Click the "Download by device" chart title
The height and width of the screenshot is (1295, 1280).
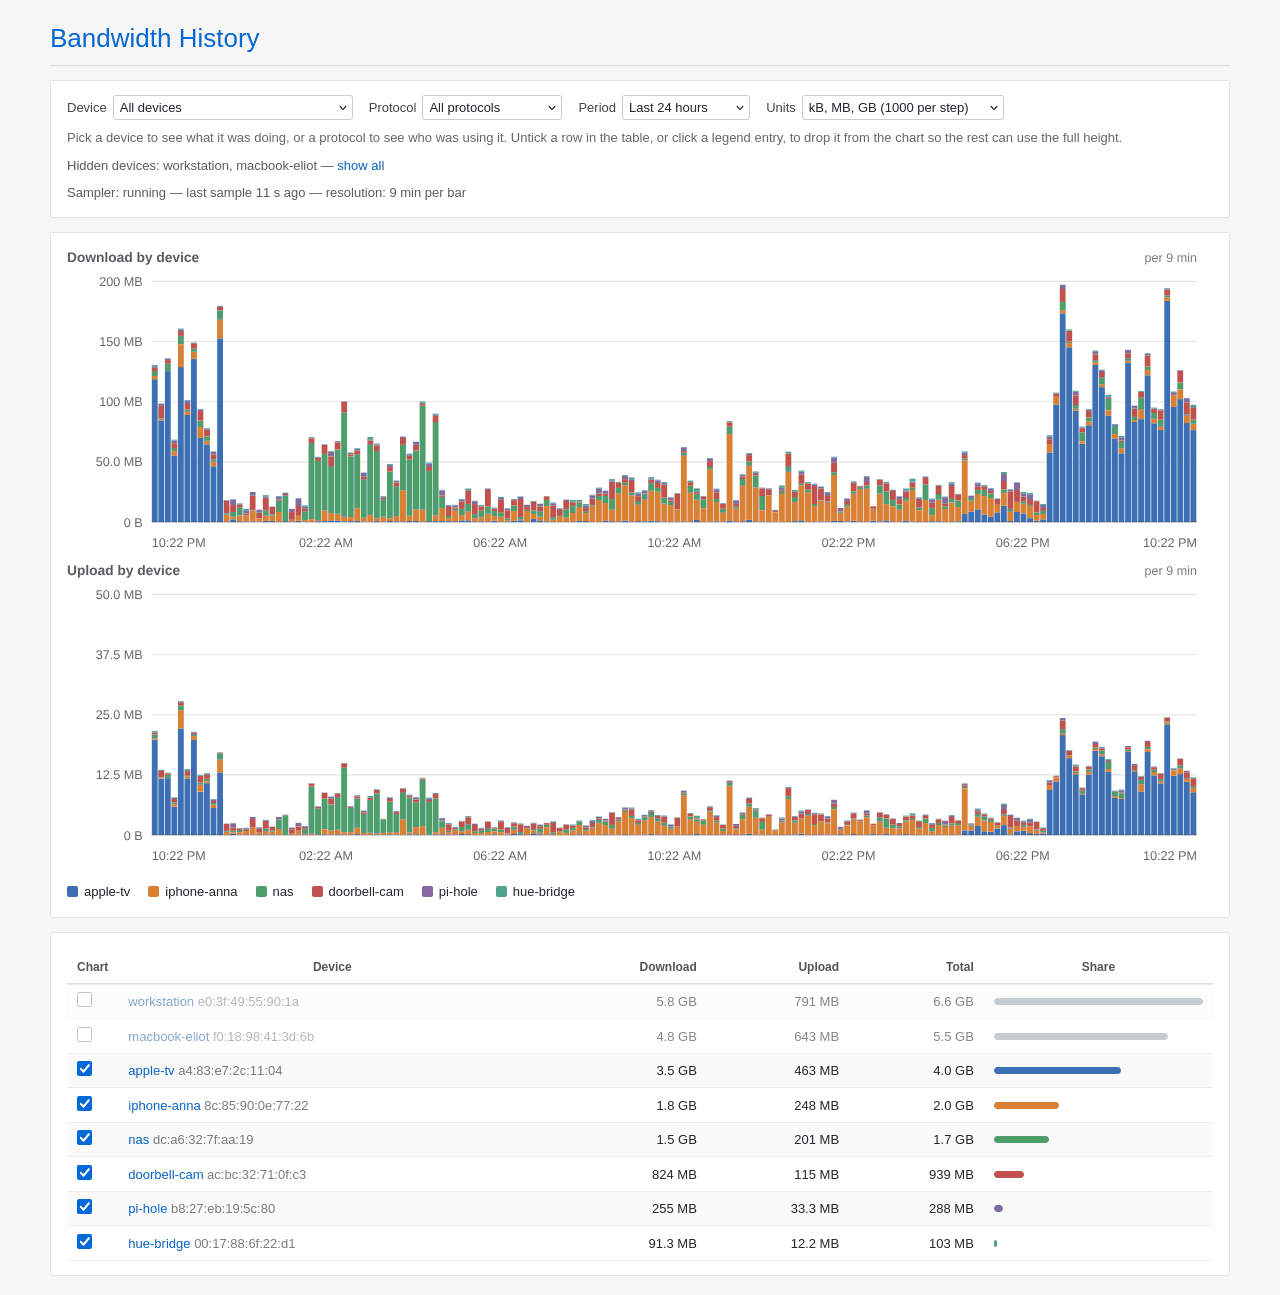[133, 258]
